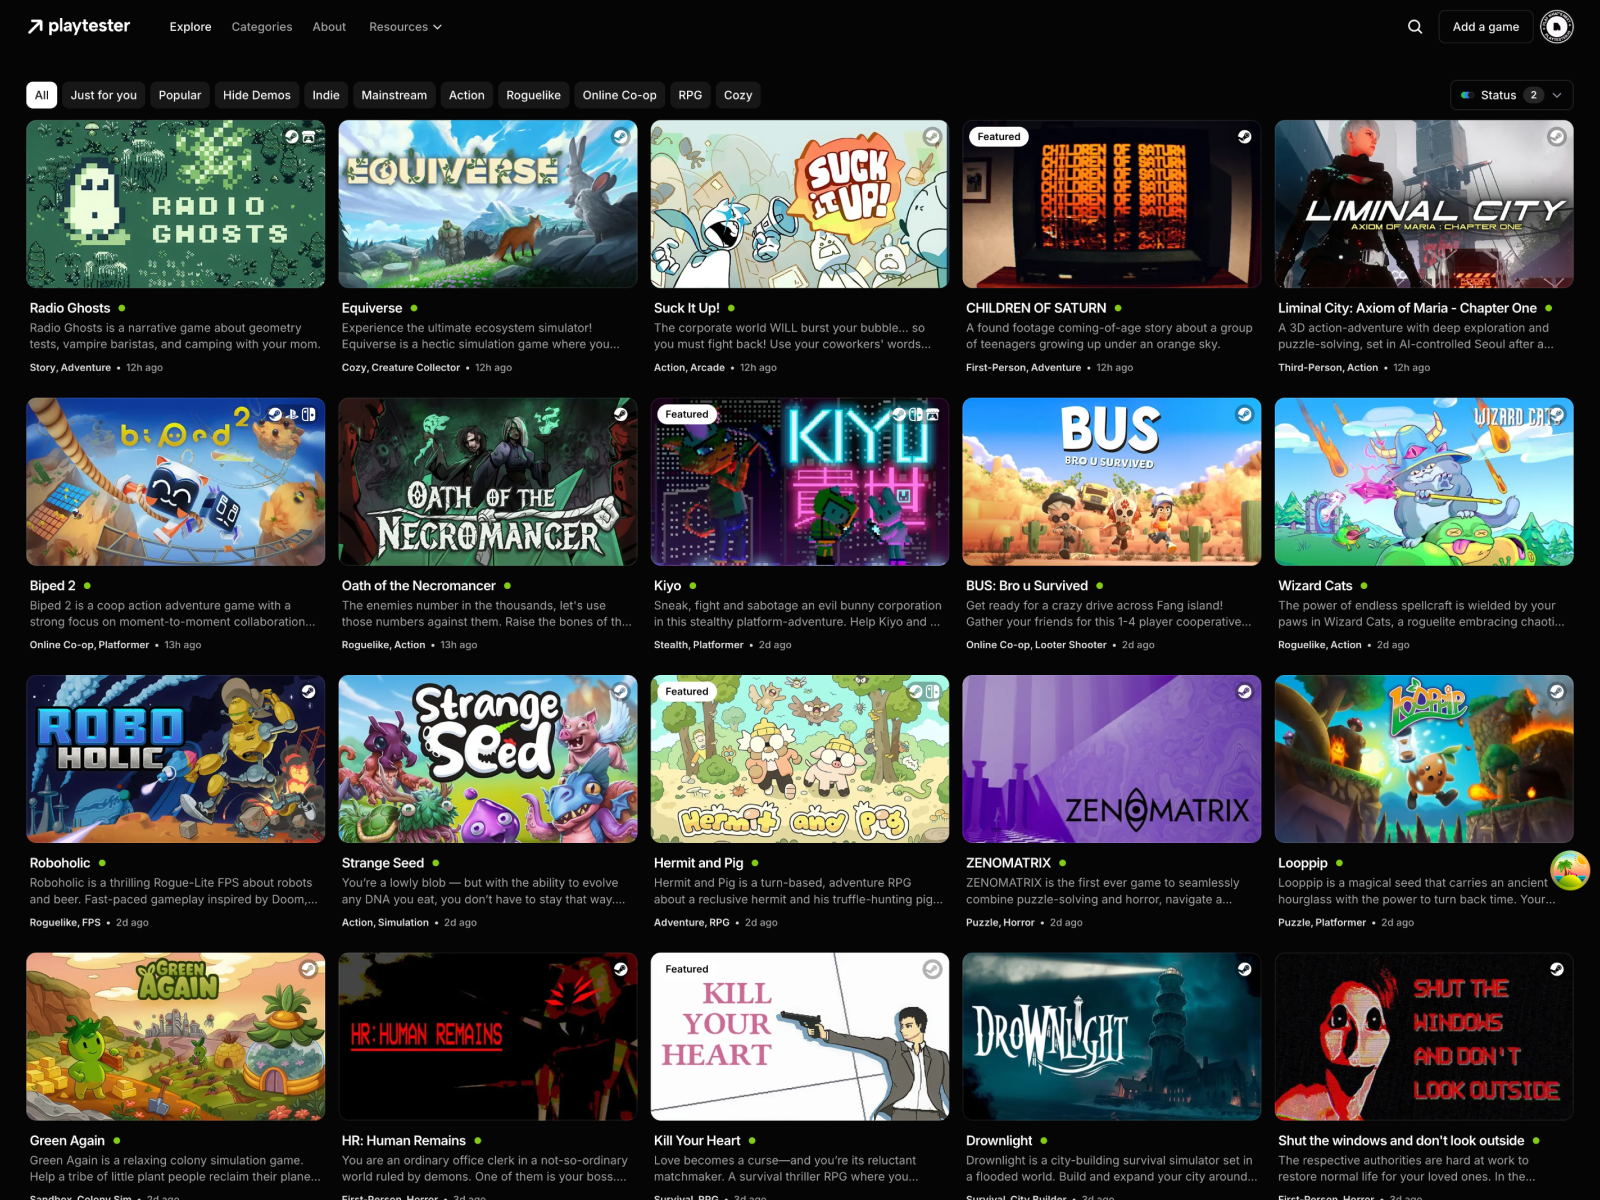The image size is (1600, 1200).
Task: Expand the Status filter dropdown
Action: point(1511,95)
